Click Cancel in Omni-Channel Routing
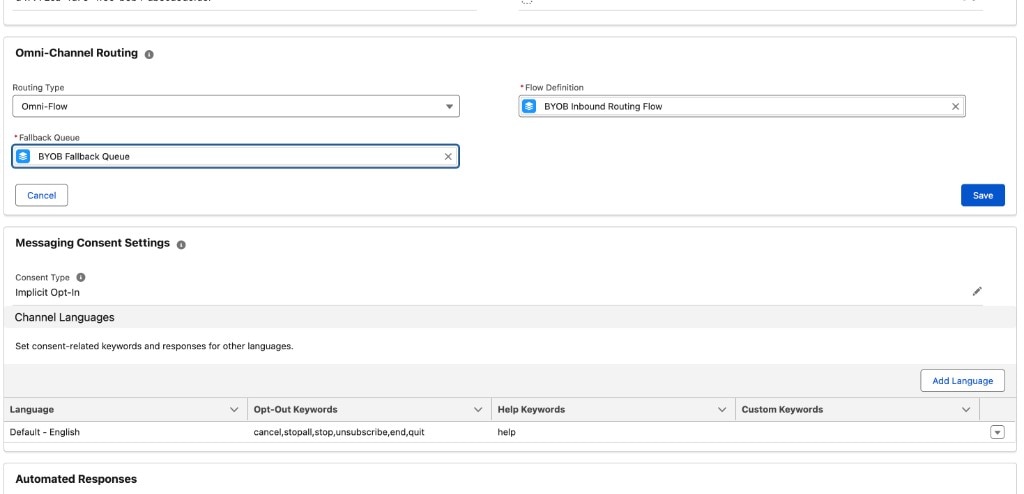Image resolution: width=1024 pixels, height=494 pixels. [42, 195]
